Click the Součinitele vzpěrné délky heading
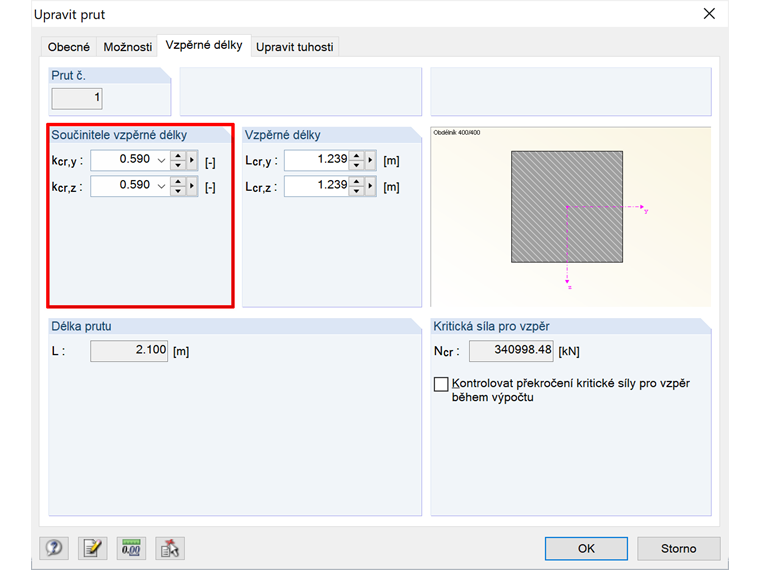The height and width of the screenshot is (570, 760). click(x=119, y=135)
